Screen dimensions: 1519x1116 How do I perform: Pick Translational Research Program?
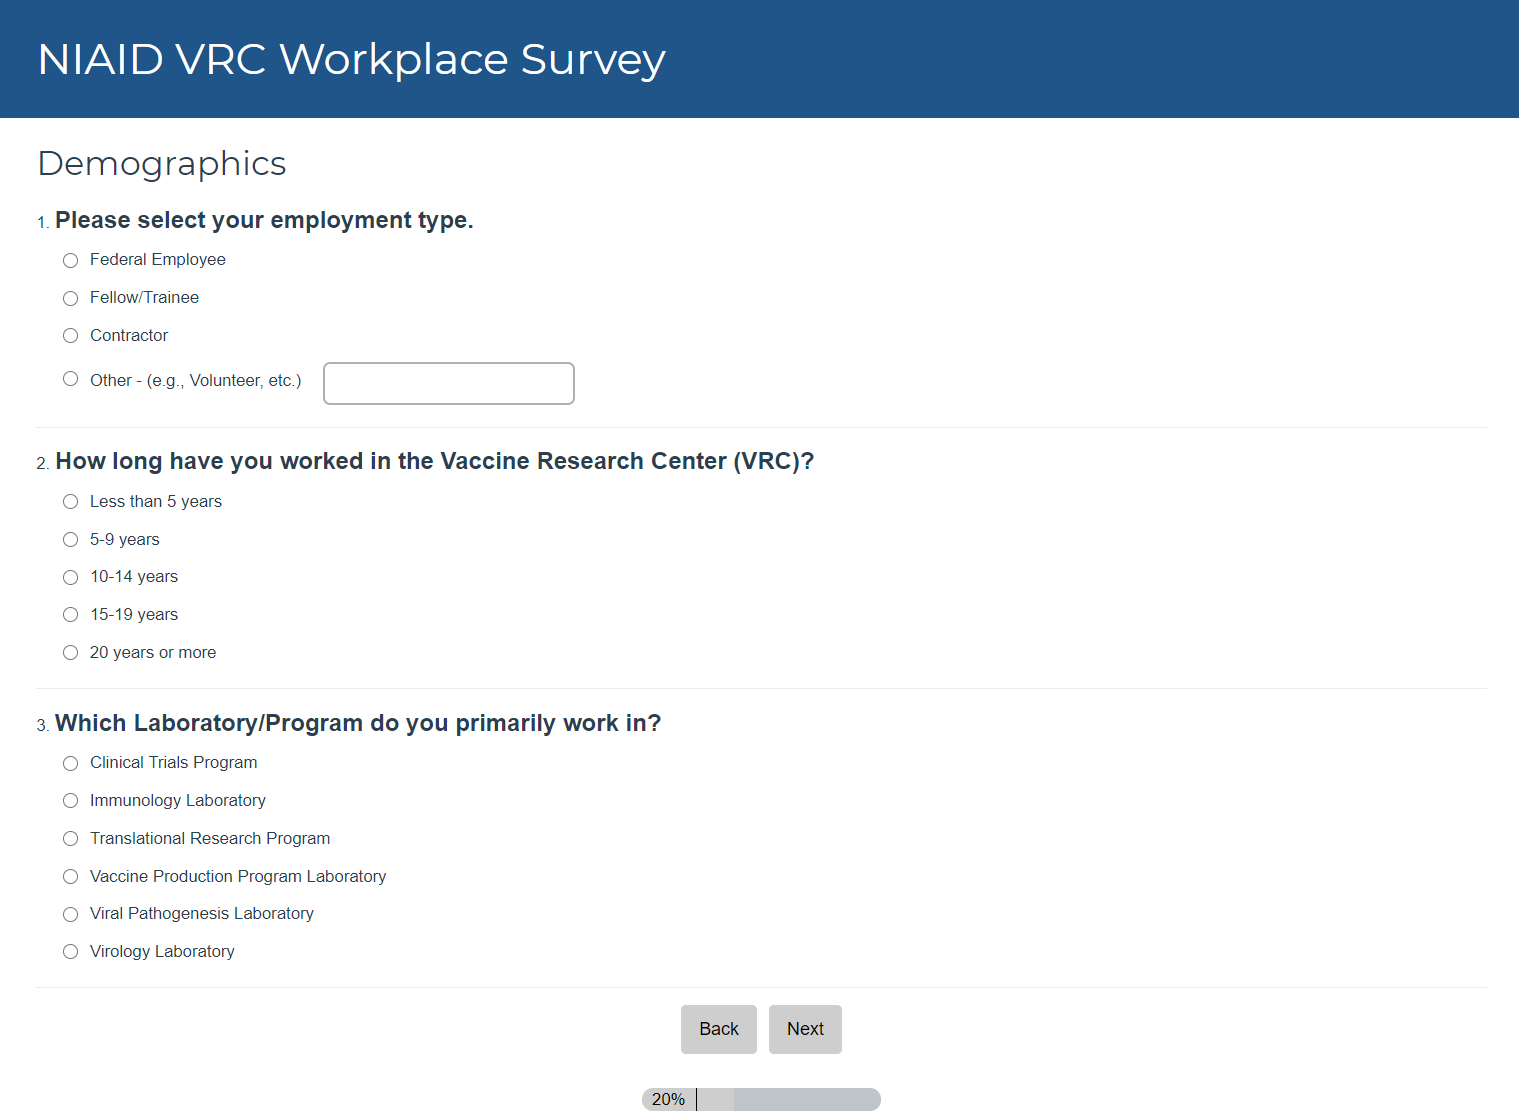tap(70, 839)
